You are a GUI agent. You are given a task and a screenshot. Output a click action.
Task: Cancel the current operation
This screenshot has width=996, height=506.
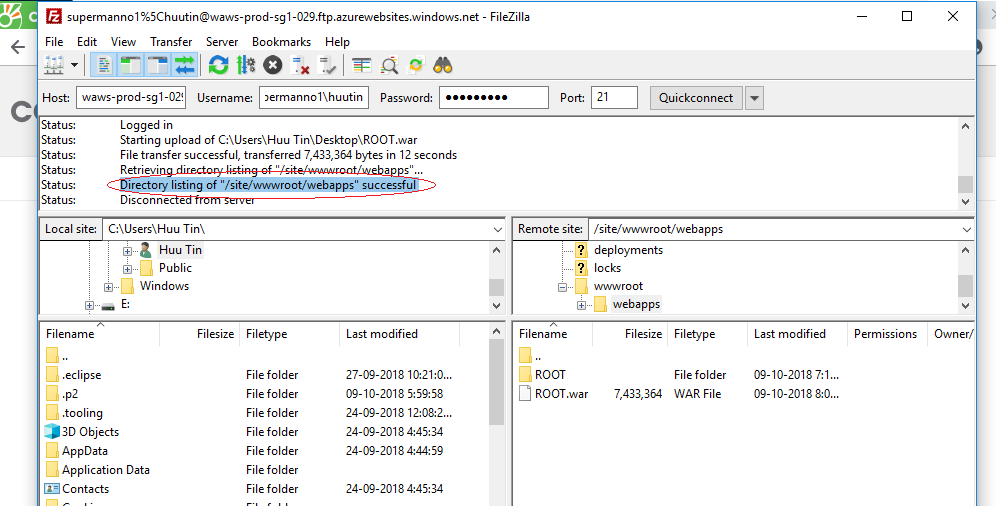click(273, 65)
